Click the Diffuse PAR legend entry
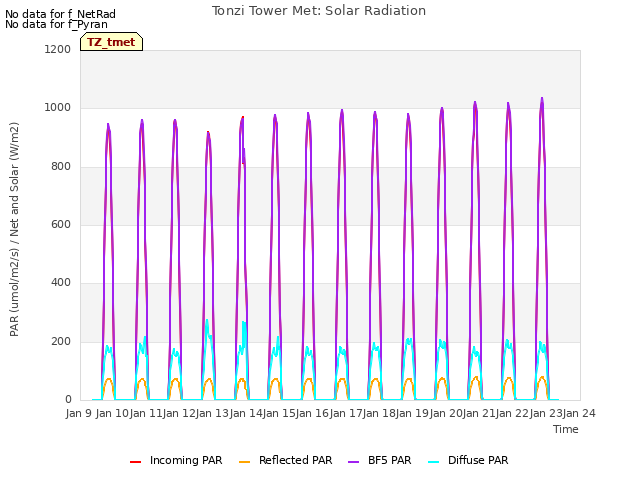This screenshot has width=640, height=480. [x=468, y=460]
